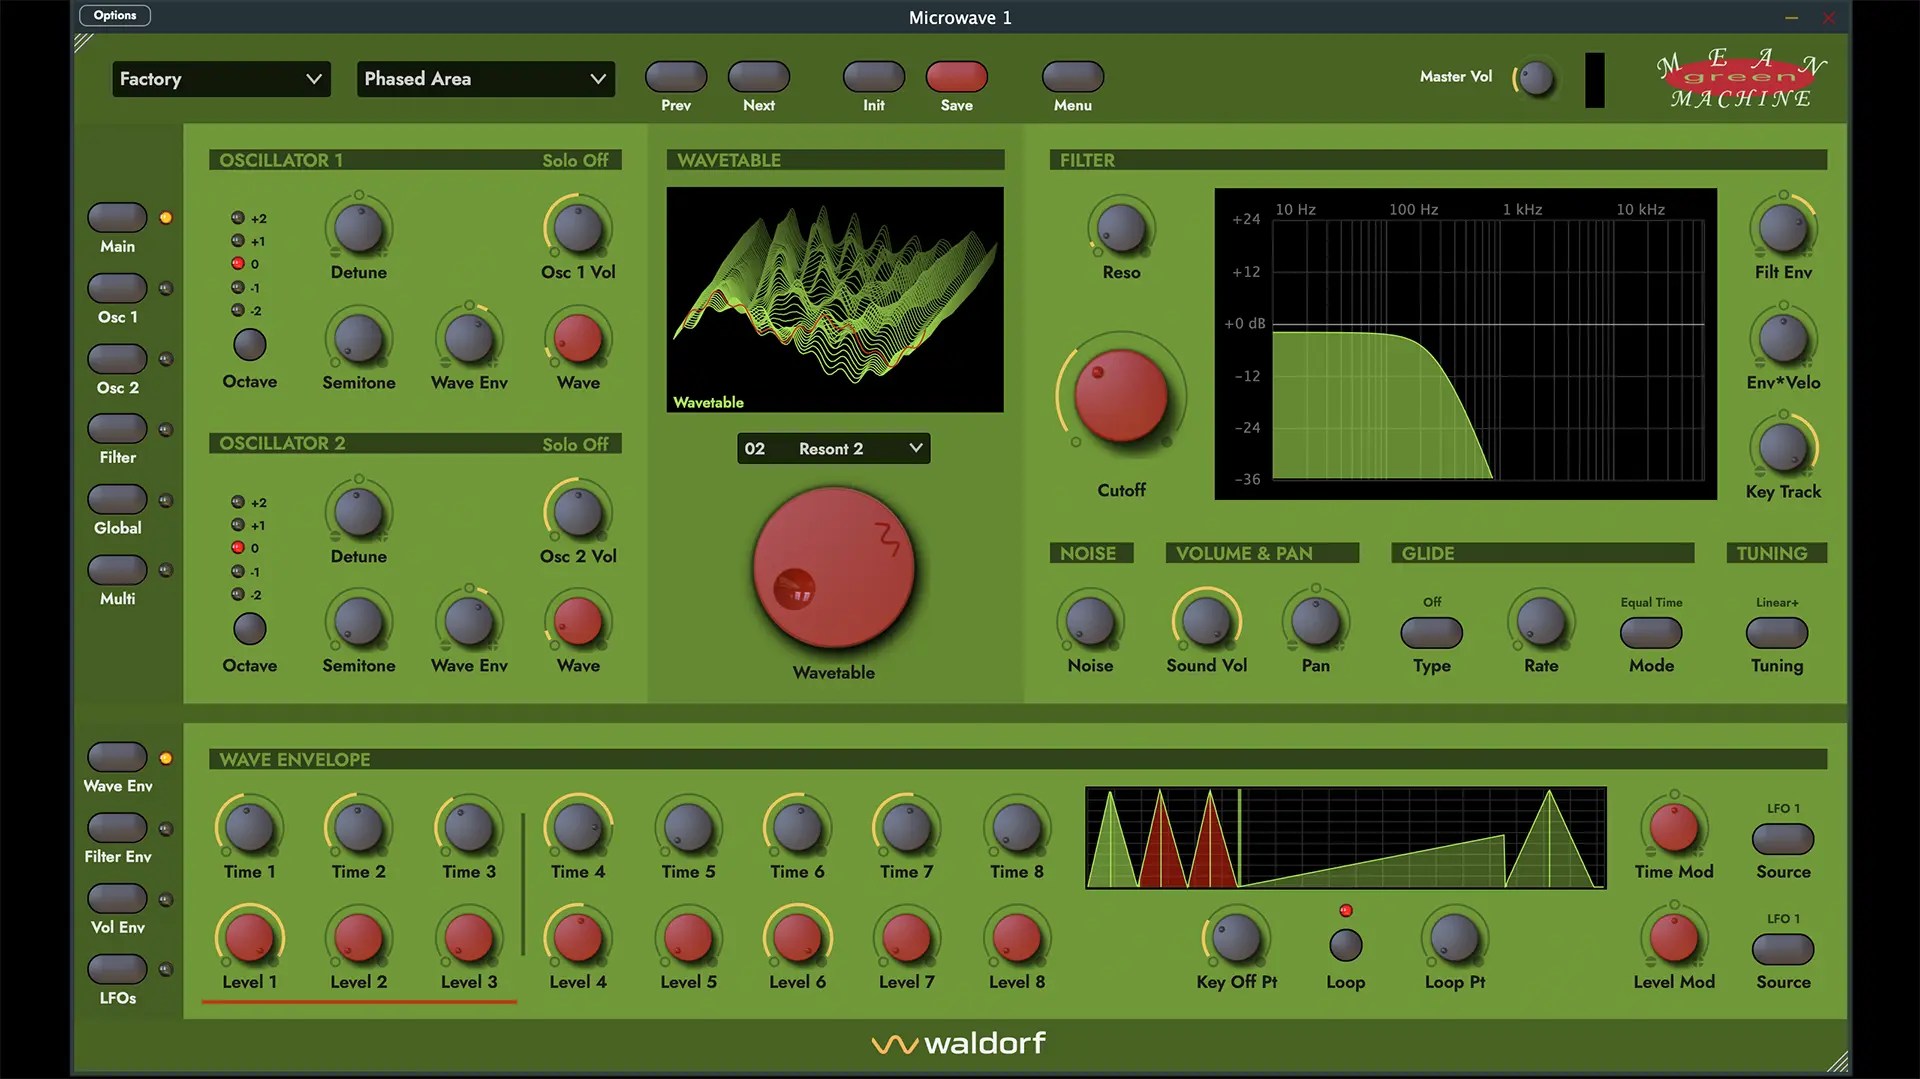Screen dimensions: 1920x1079
Task: Click the Init button
Action: 874,77
